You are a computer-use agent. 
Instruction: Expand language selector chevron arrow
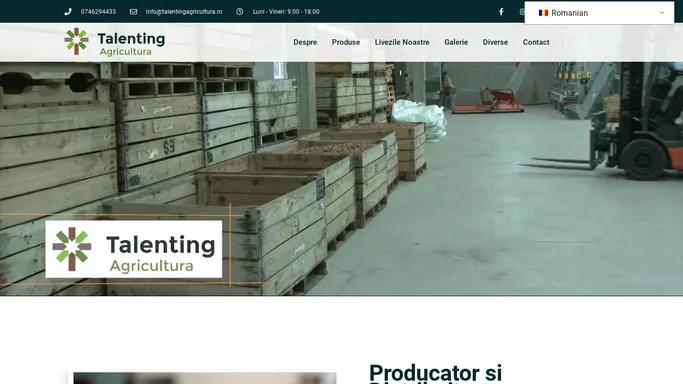coord(662,13)
